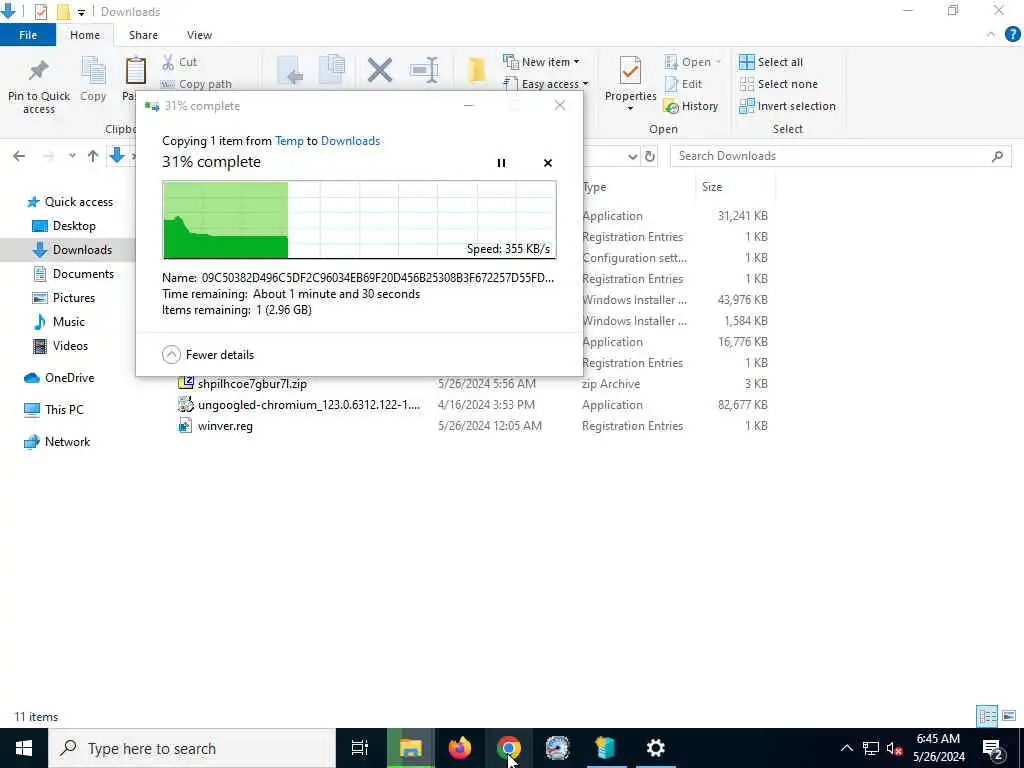Show hidden system tray icons
The height and width of the screenshot is (768, 1024).
click(x=846, y=748)
